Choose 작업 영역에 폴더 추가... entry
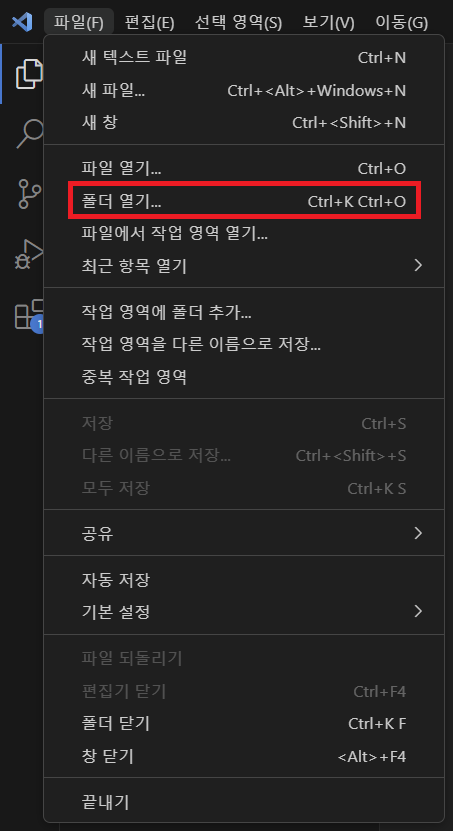Screen dimensions: 453x831 (x=244, y=312)
